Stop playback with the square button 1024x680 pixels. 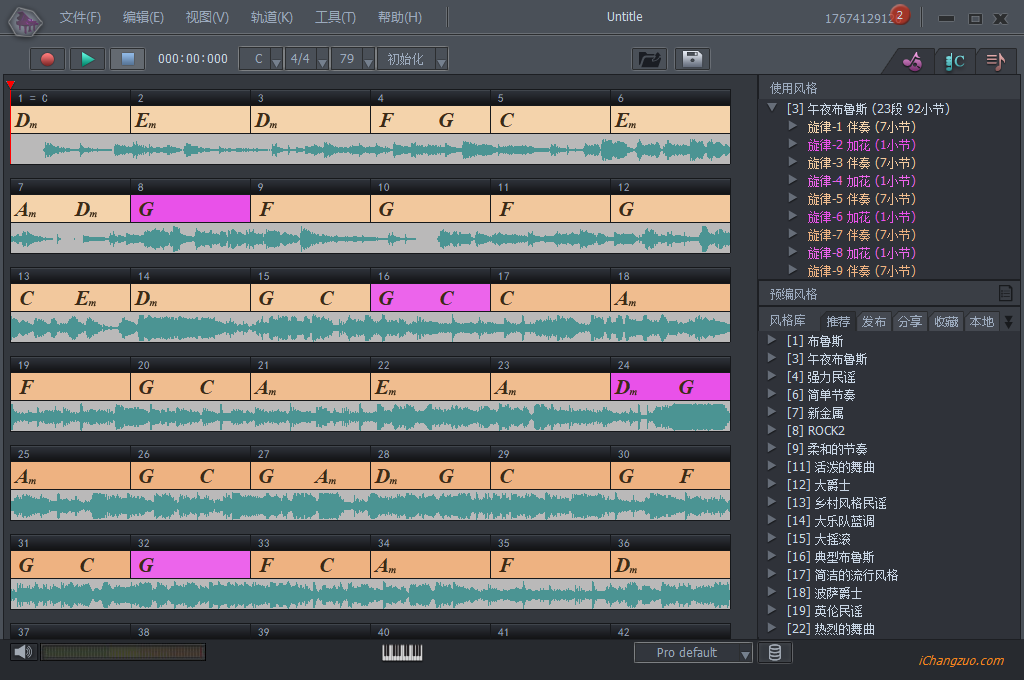pyautogui.click(x=127, y=59)
